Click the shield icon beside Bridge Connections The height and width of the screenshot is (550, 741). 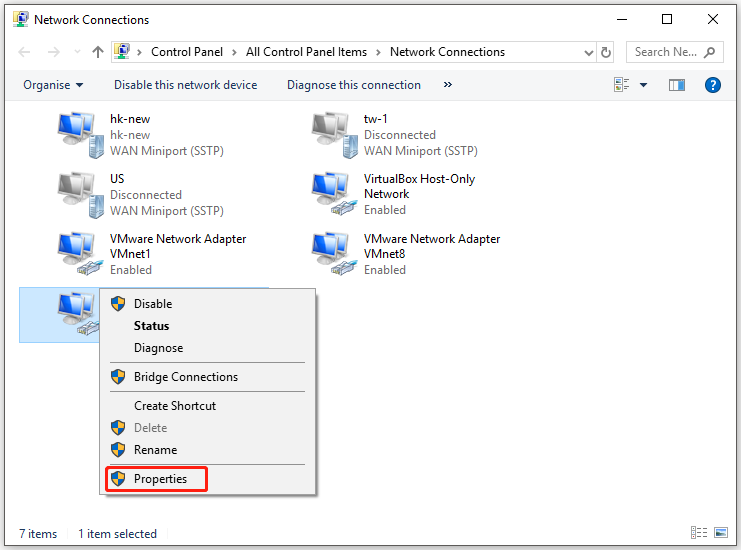[x=118, y=377]
